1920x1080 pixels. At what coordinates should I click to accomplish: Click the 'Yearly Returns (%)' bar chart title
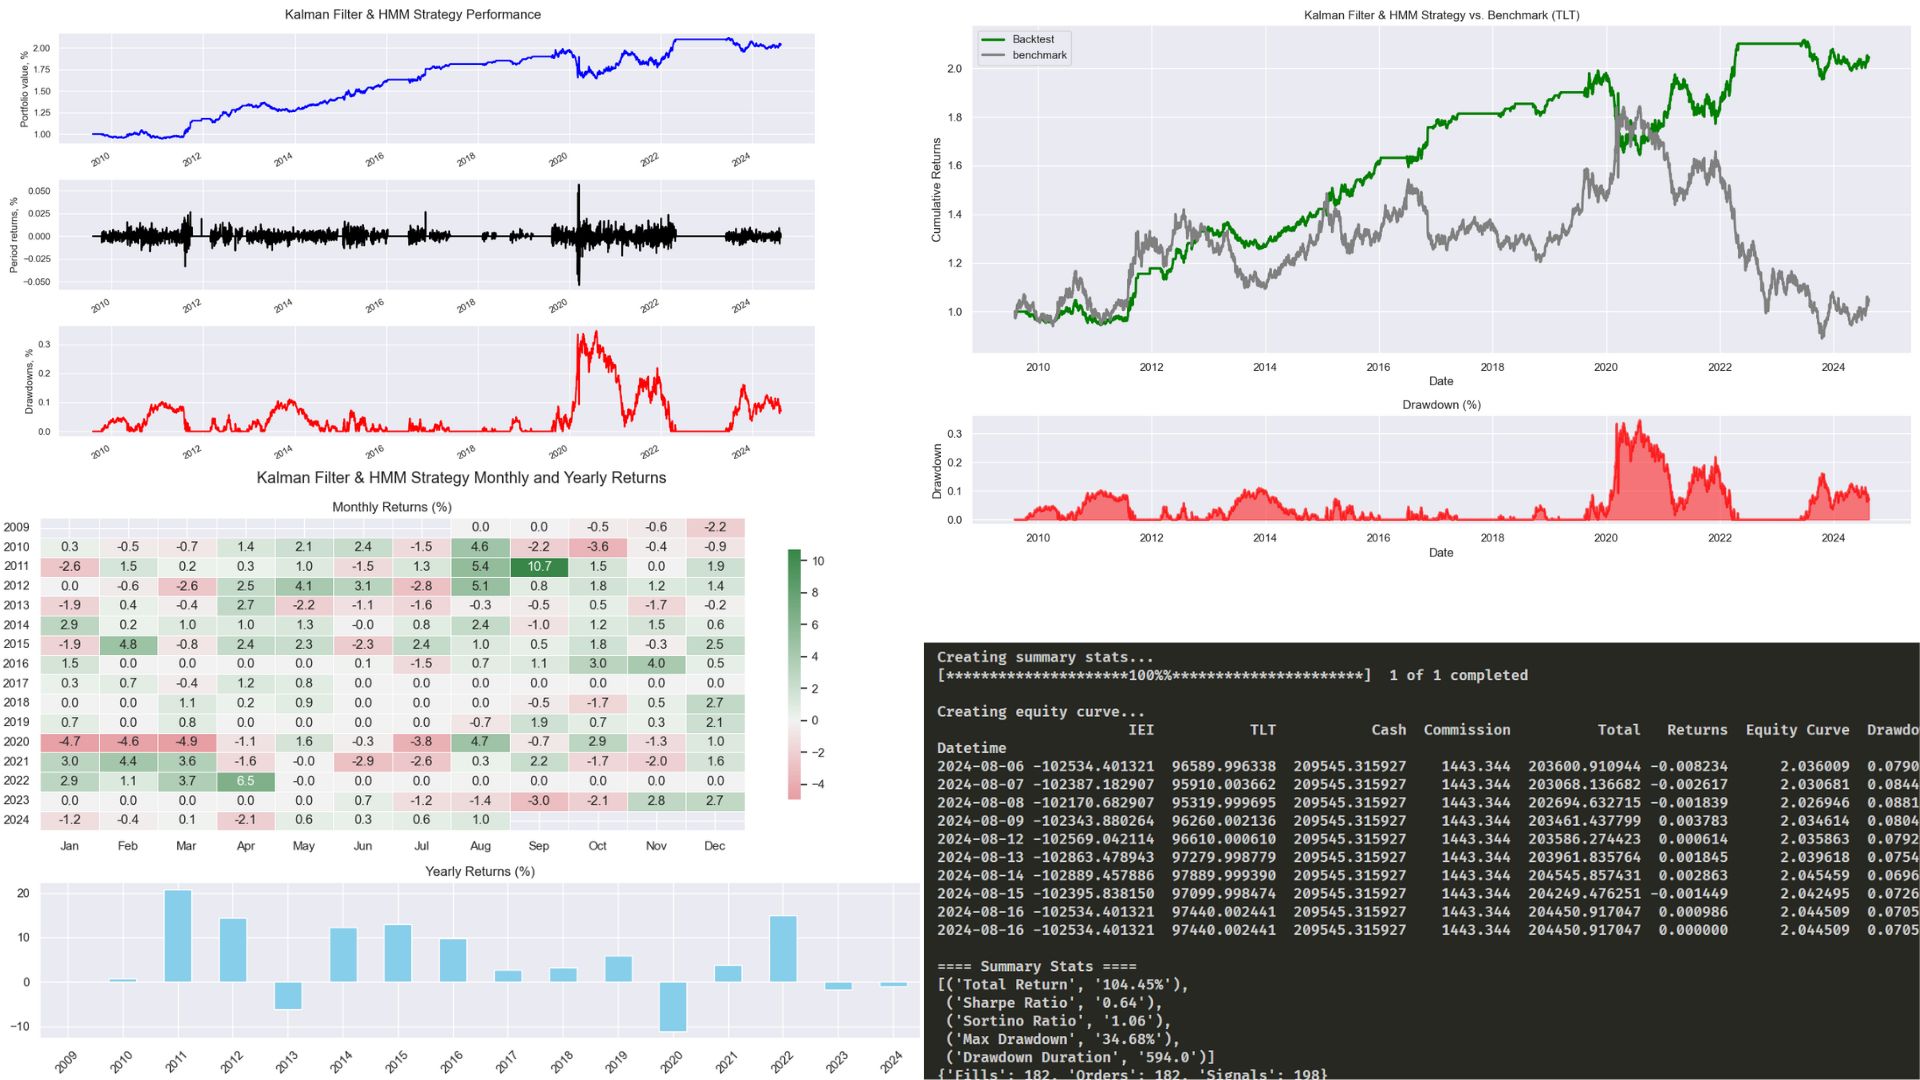pos(480,871)
